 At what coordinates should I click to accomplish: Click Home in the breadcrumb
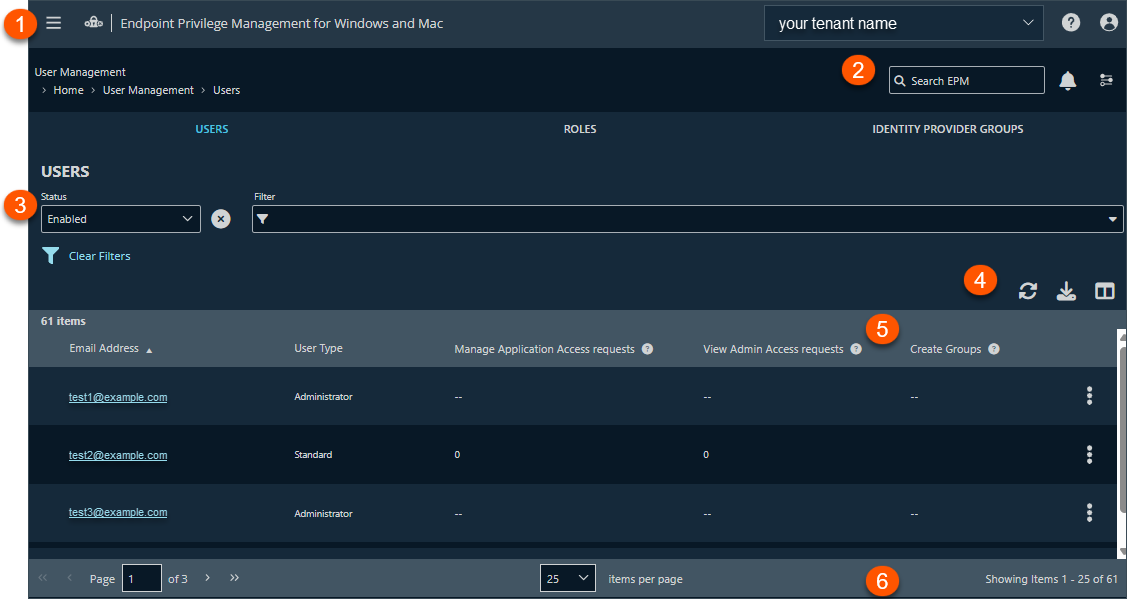(x=68, y=91)
